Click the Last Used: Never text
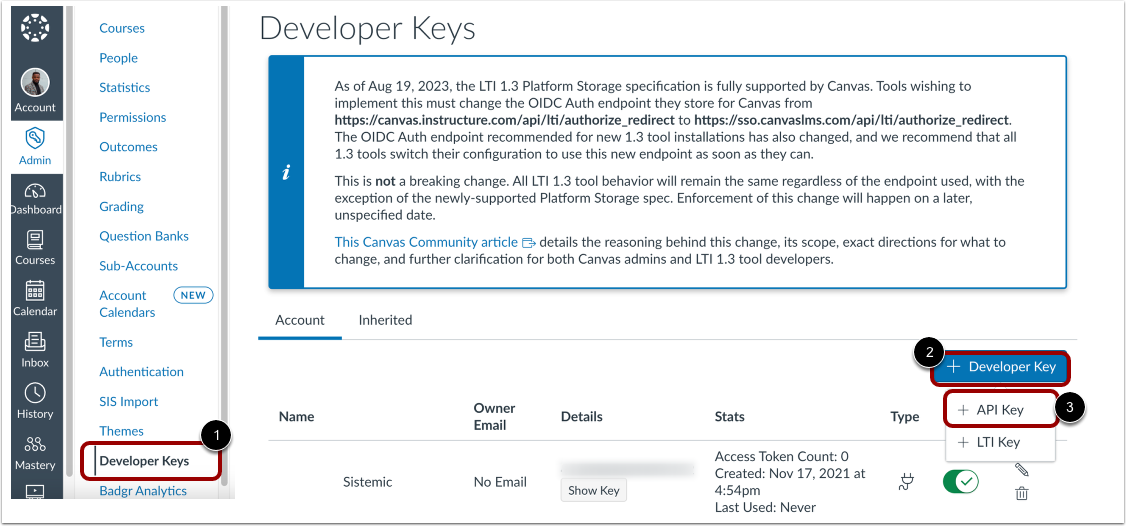The height and width of the screenshot is (526, 1126). pos(766,508)
